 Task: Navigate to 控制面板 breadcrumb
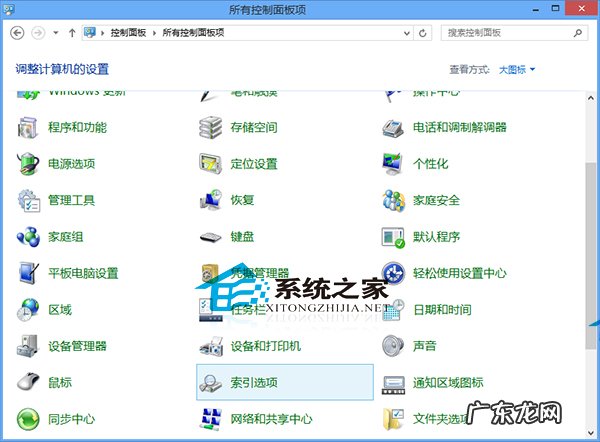coord(128,33)
